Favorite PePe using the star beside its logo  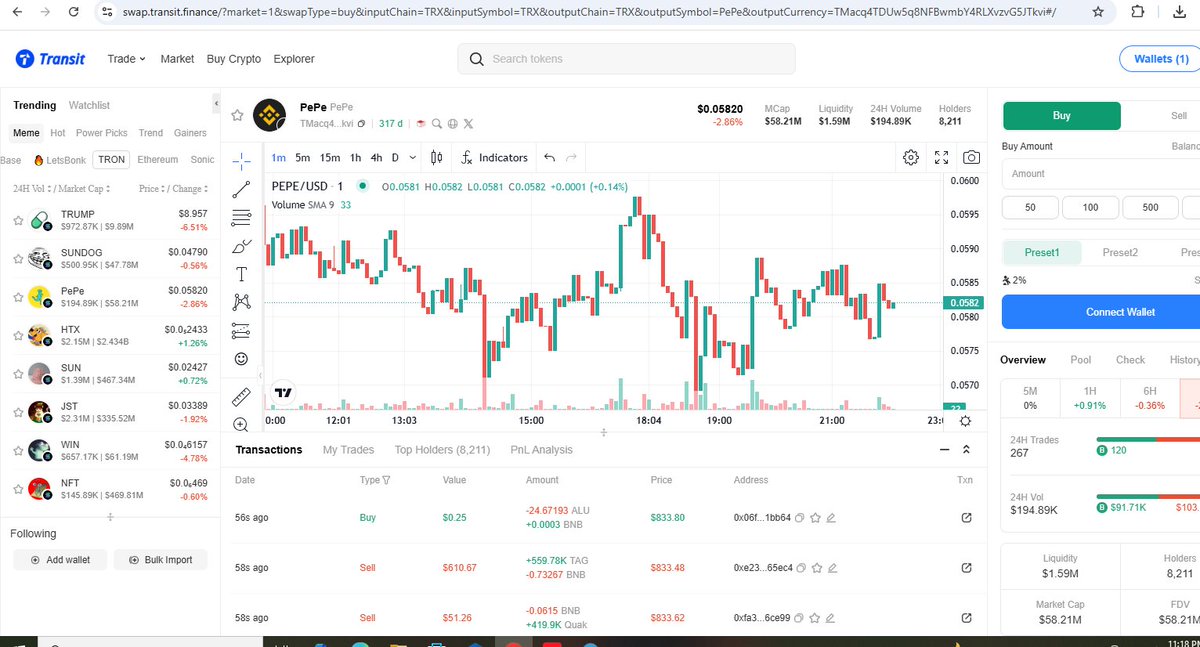tap(237, 115)
